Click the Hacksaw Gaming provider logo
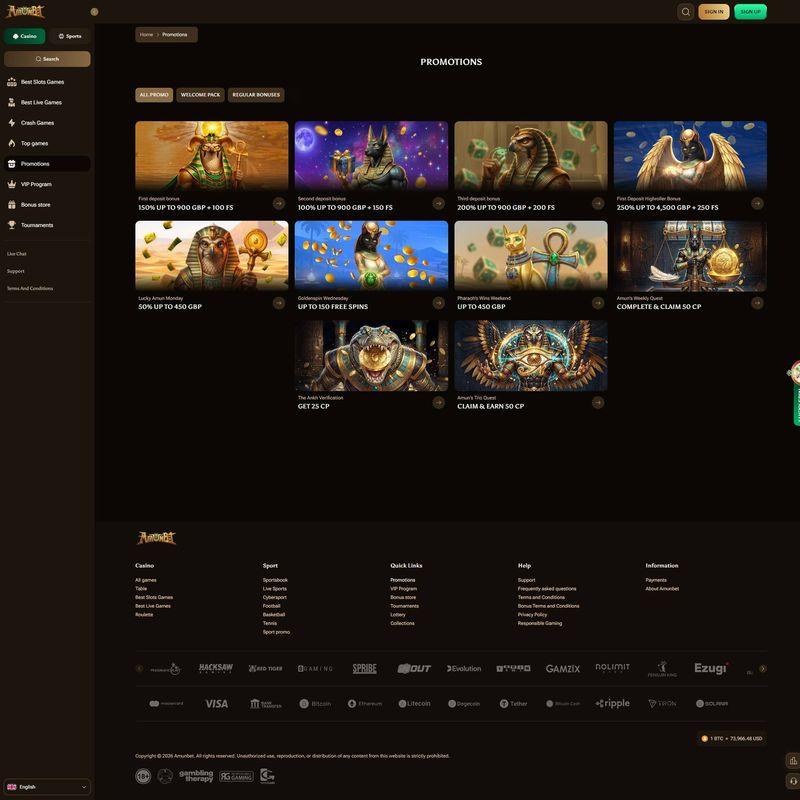The width and height of the screenshot is (800, 800). (215, 668)
